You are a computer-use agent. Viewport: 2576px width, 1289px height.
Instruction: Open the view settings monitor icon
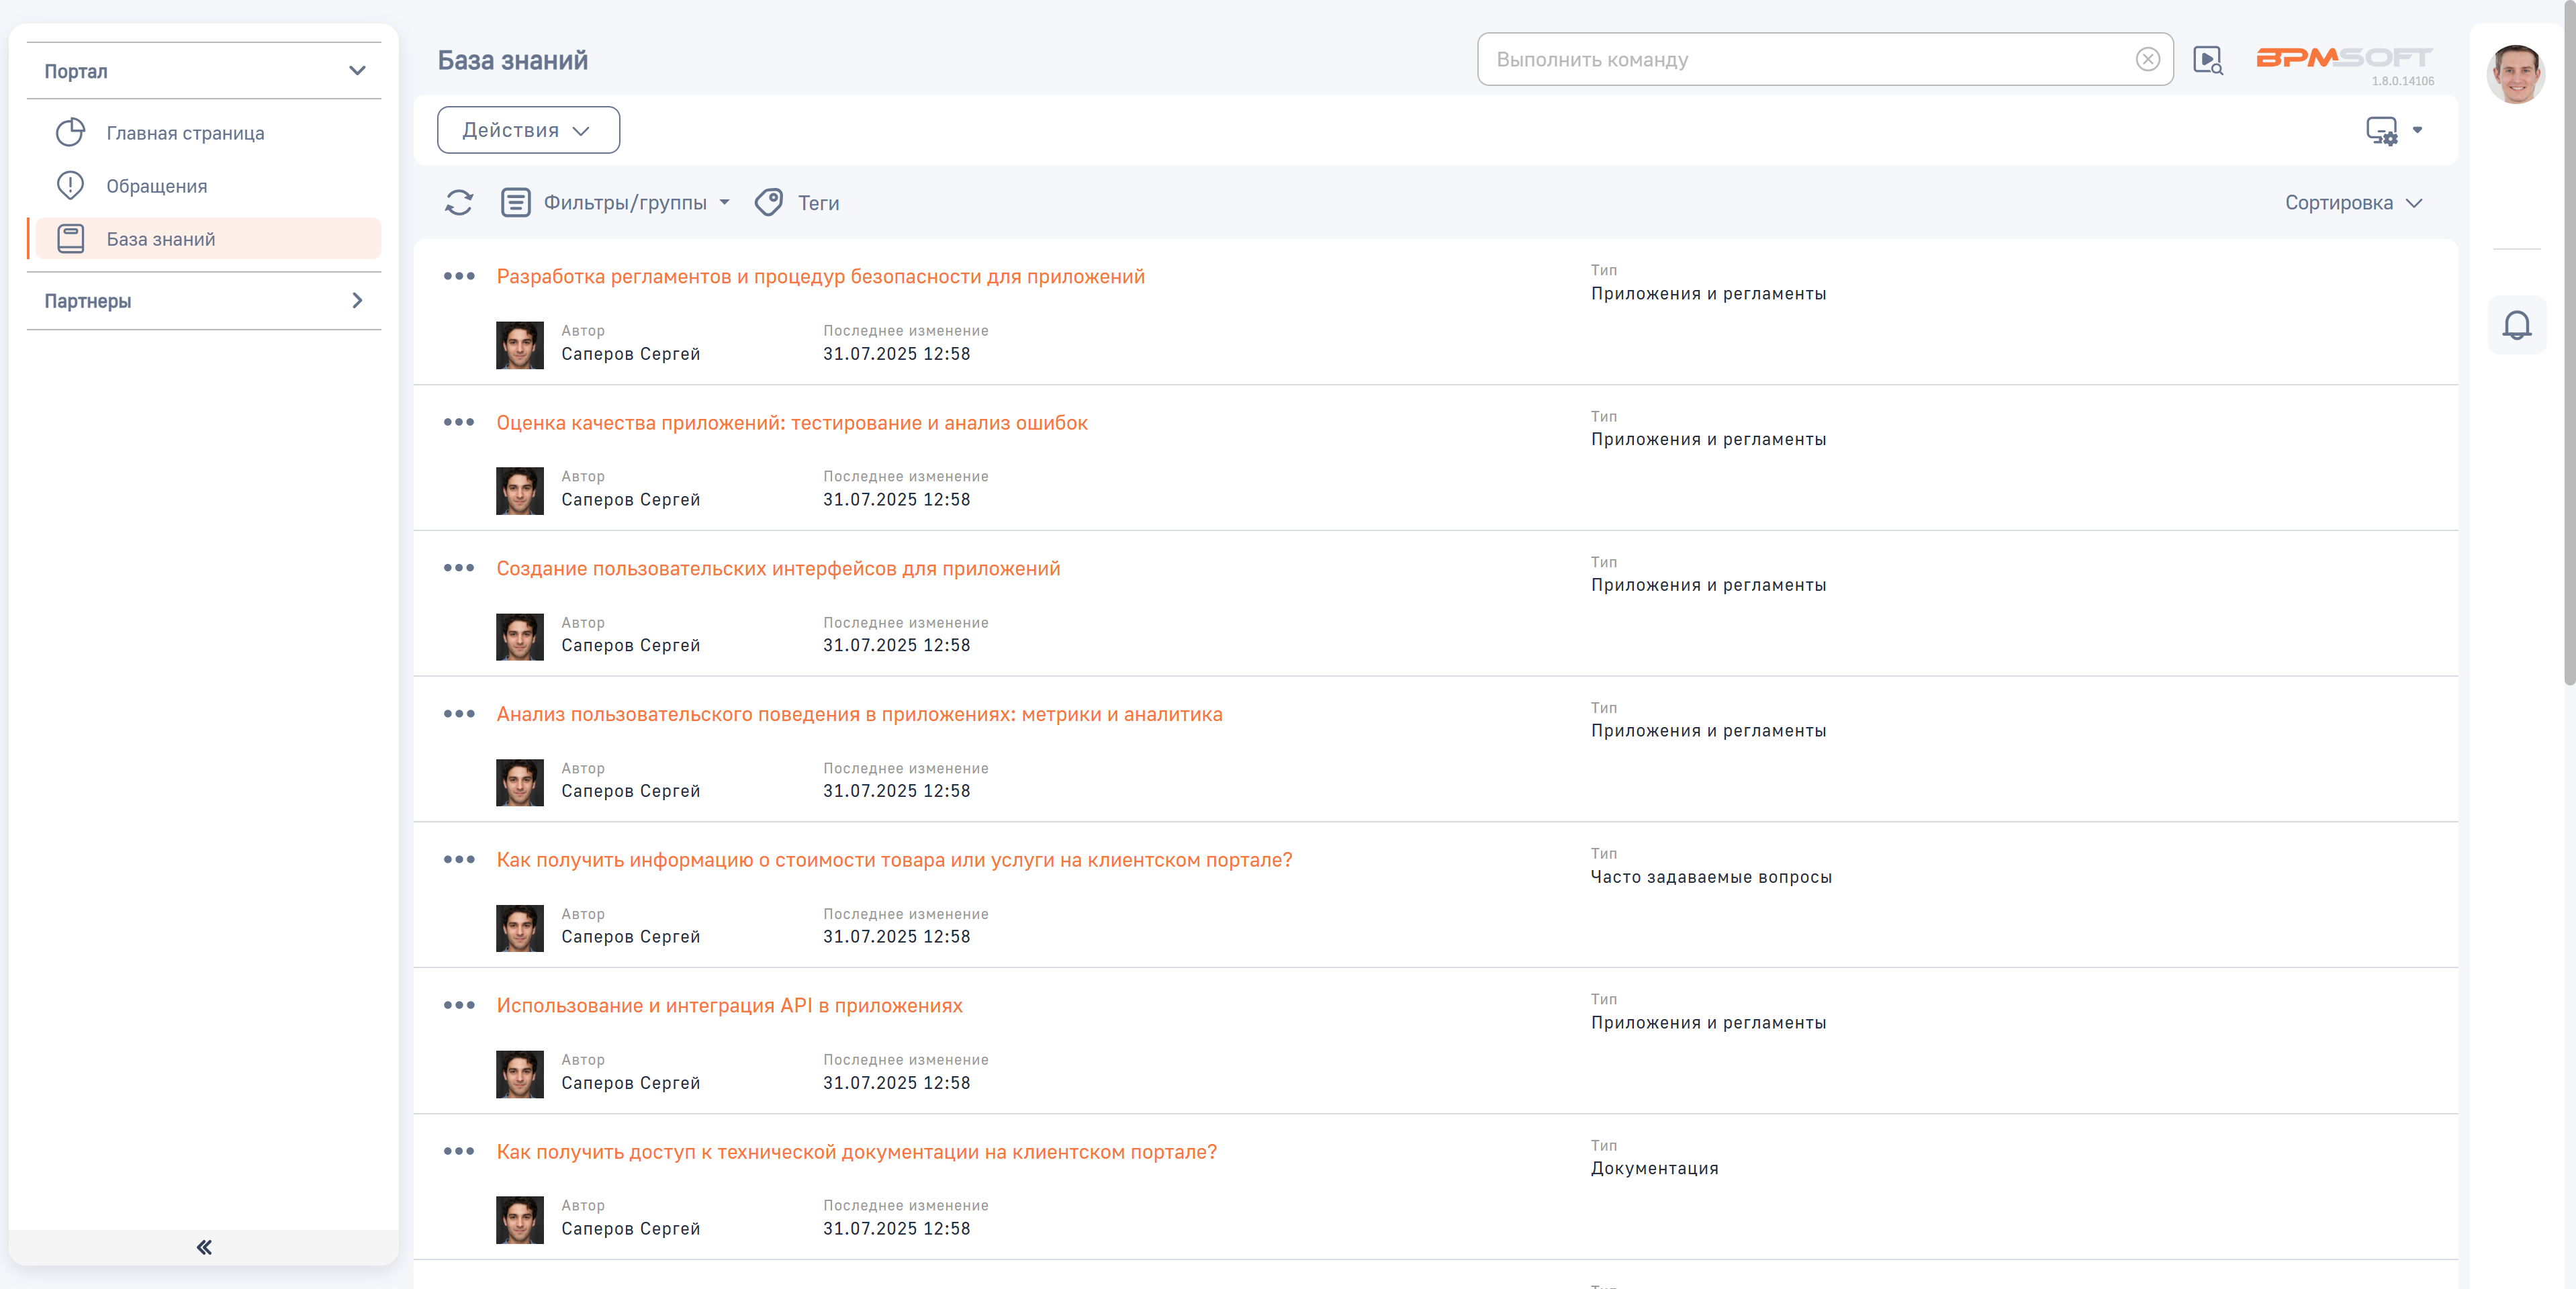(2381, 130)
